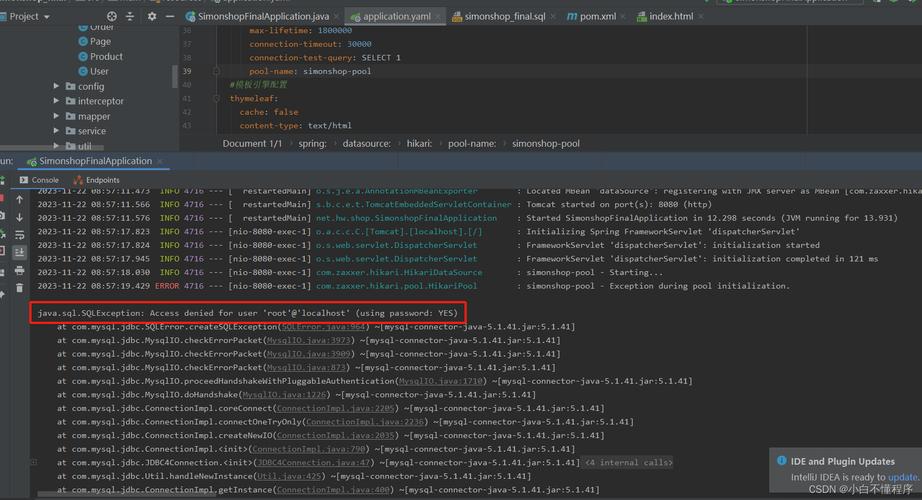Click the print icon in console toolbar
The image size is (922, 500).
(x=19, y=270)
